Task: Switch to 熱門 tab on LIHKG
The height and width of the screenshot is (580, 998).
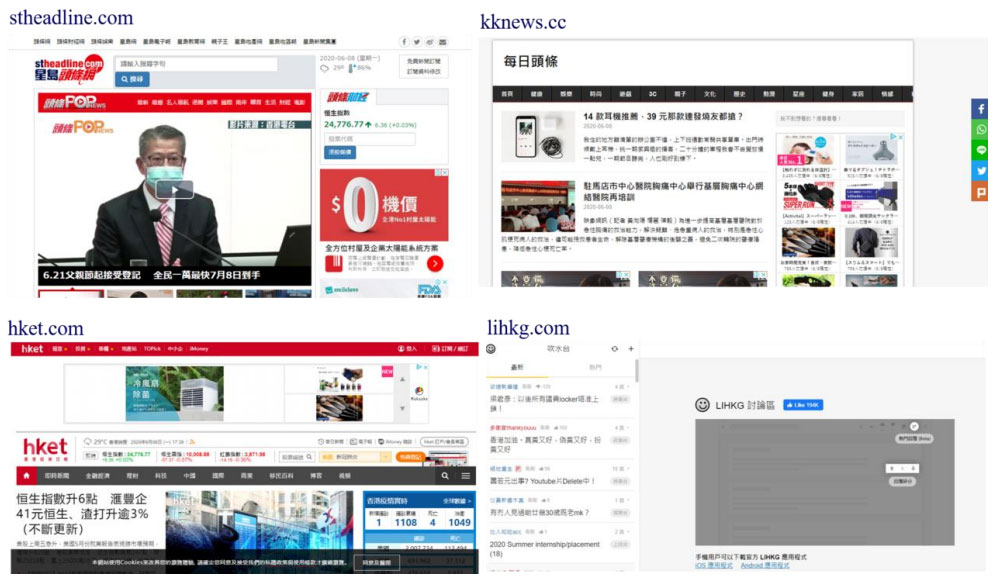Action: pos(596,367)
